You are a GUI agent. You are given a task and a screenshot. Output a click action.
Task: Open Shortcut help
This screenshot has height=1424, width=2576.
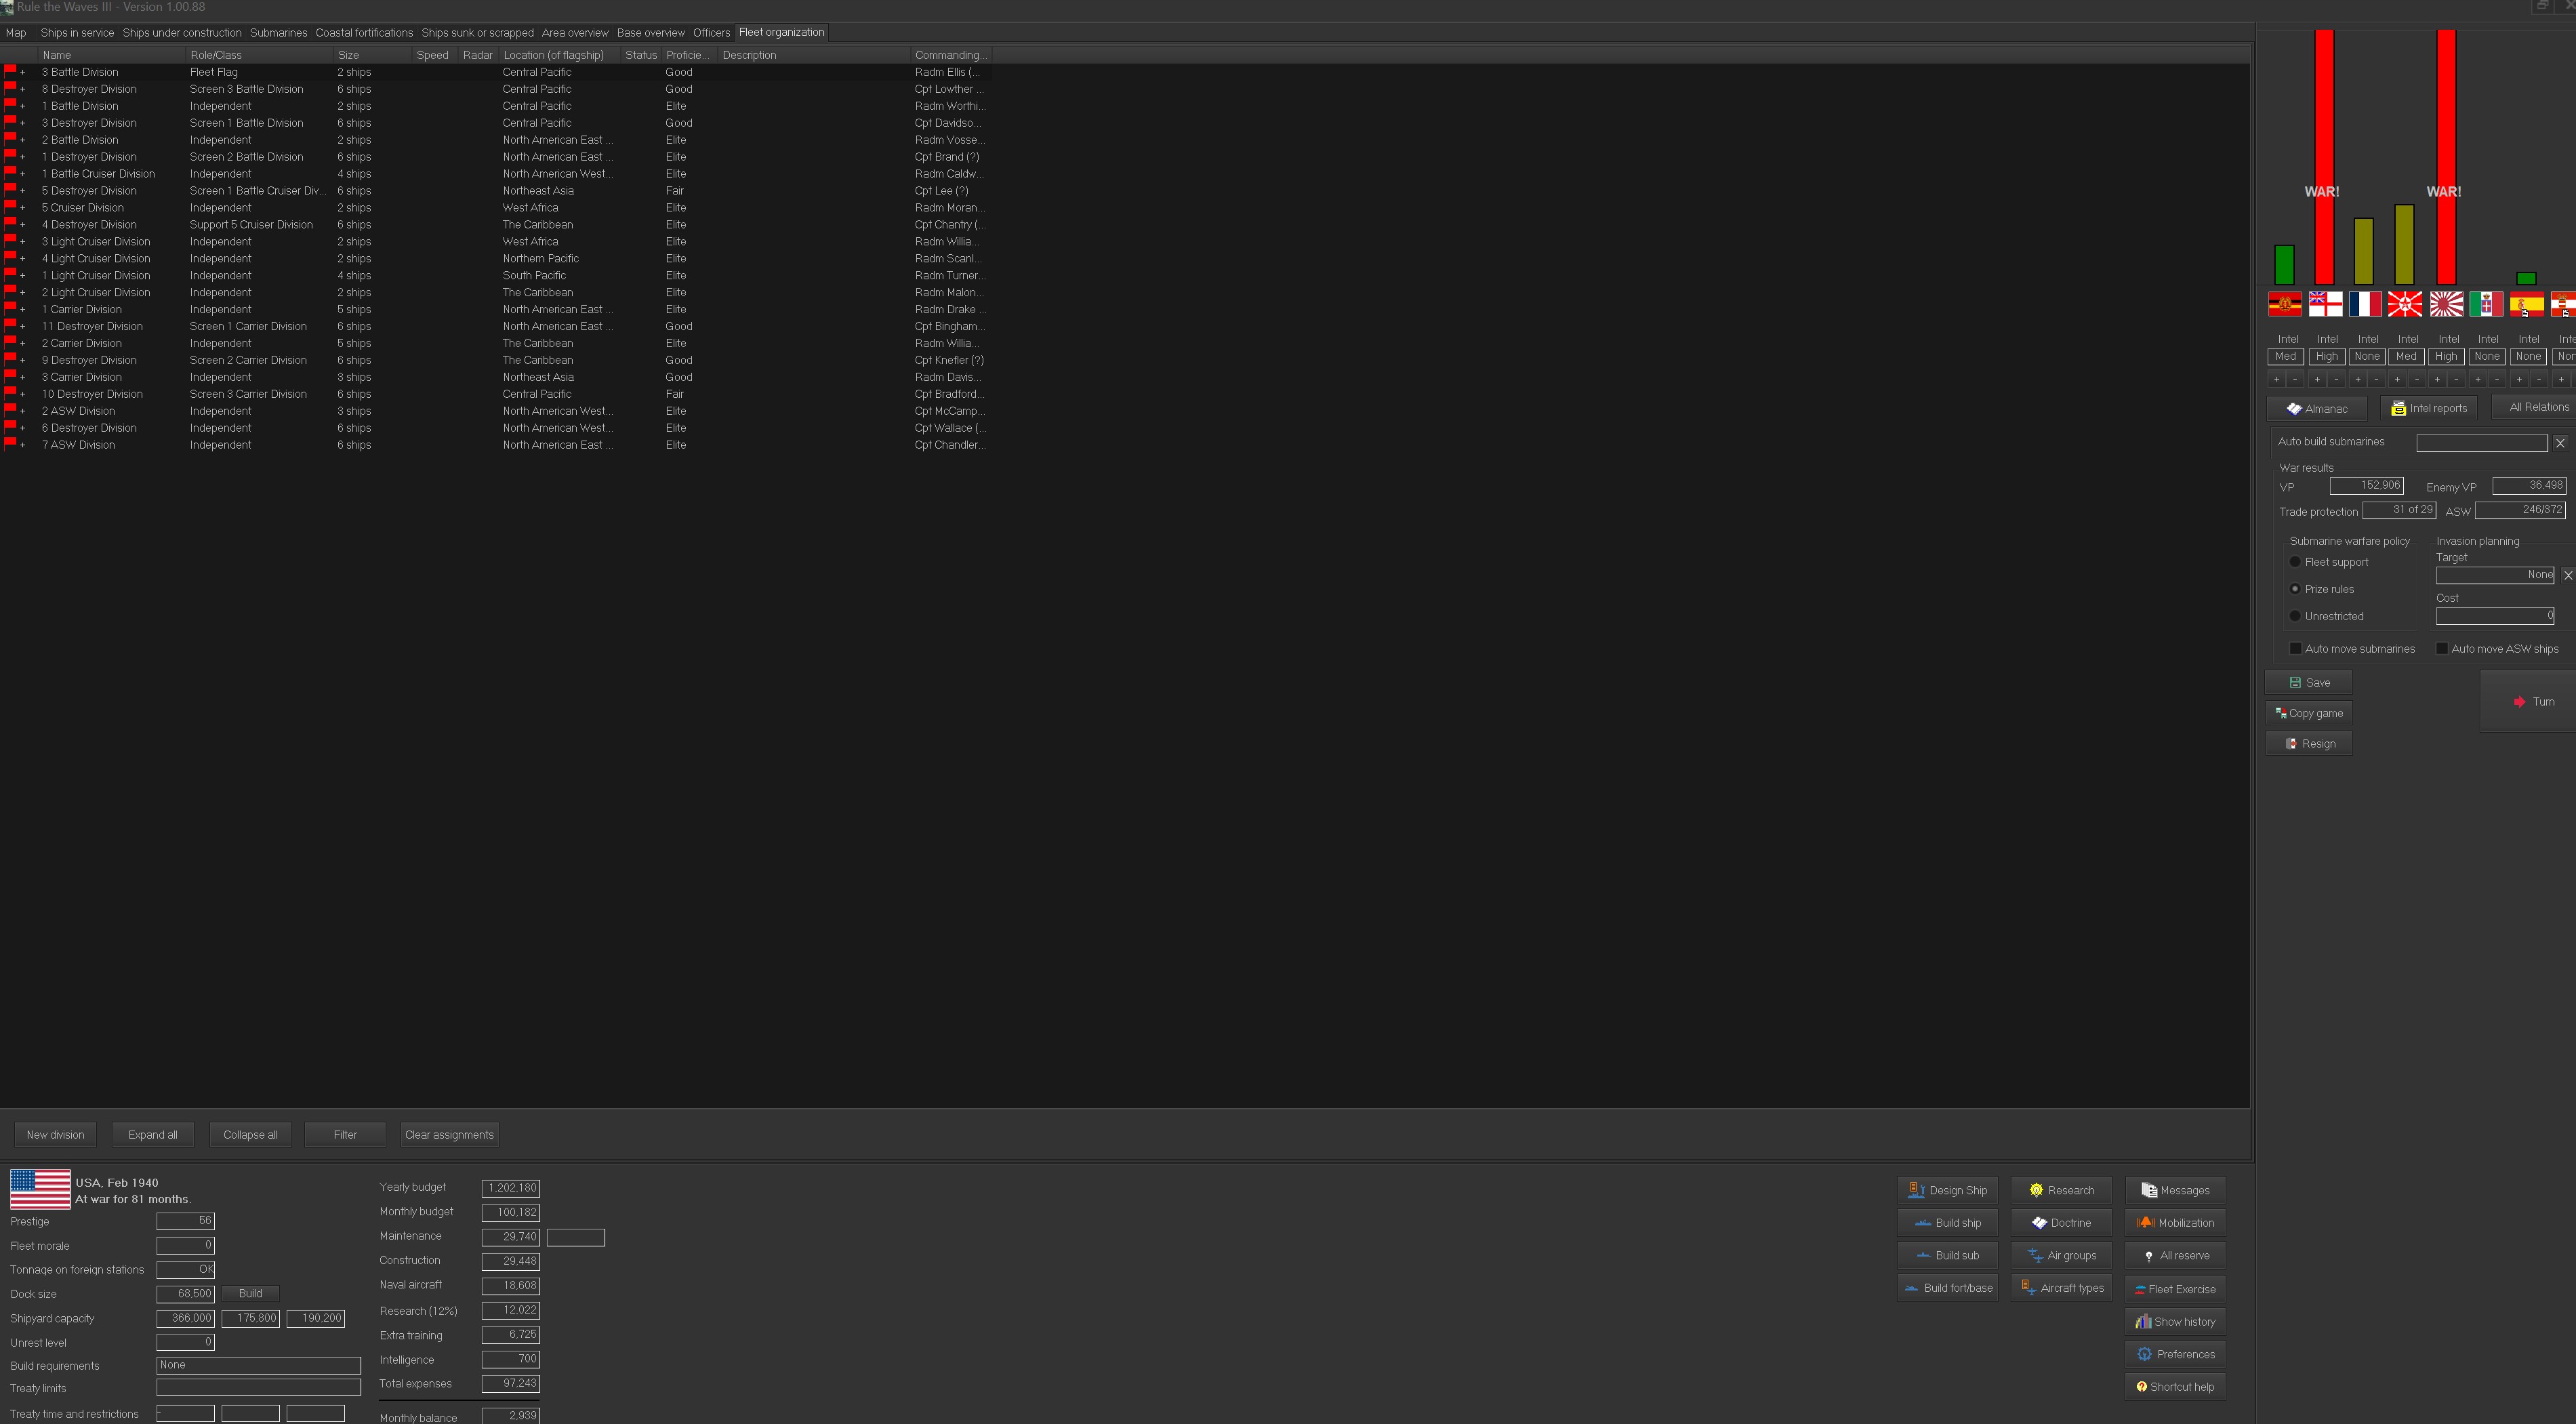point(2175,1386)
